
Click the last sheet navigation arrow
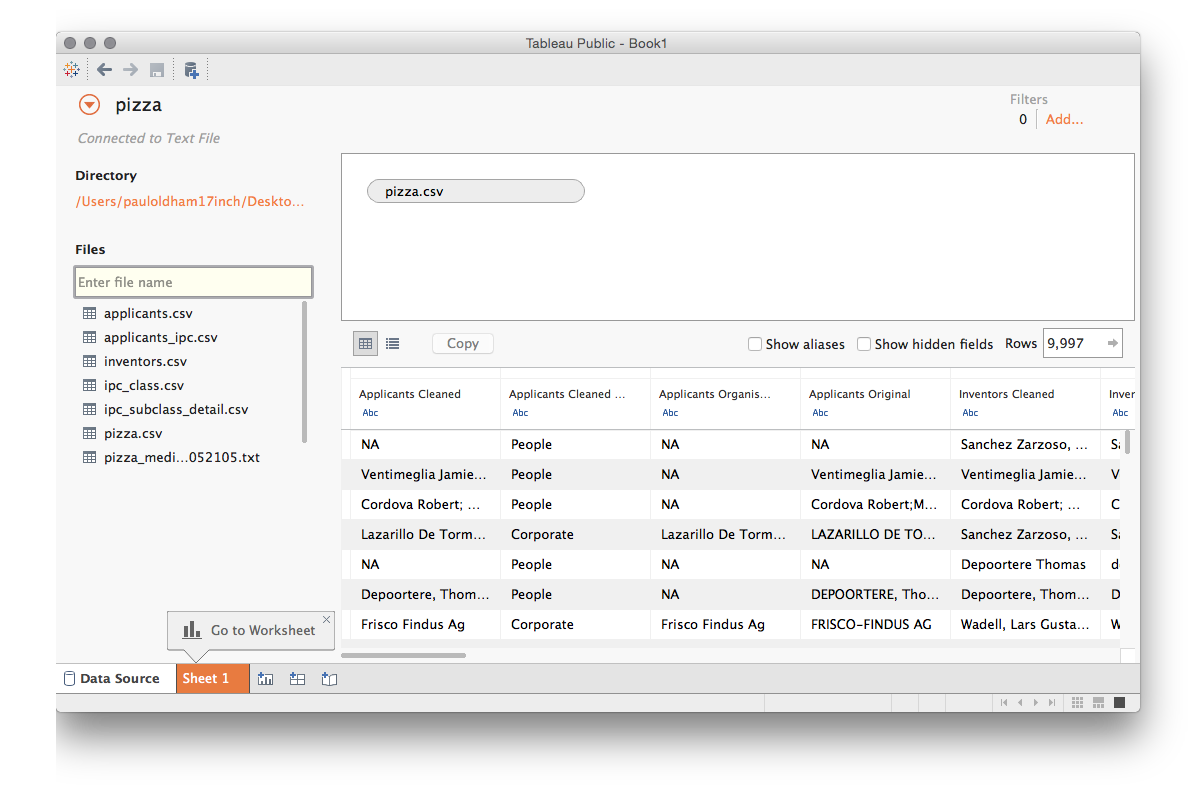click(1052, 703)
